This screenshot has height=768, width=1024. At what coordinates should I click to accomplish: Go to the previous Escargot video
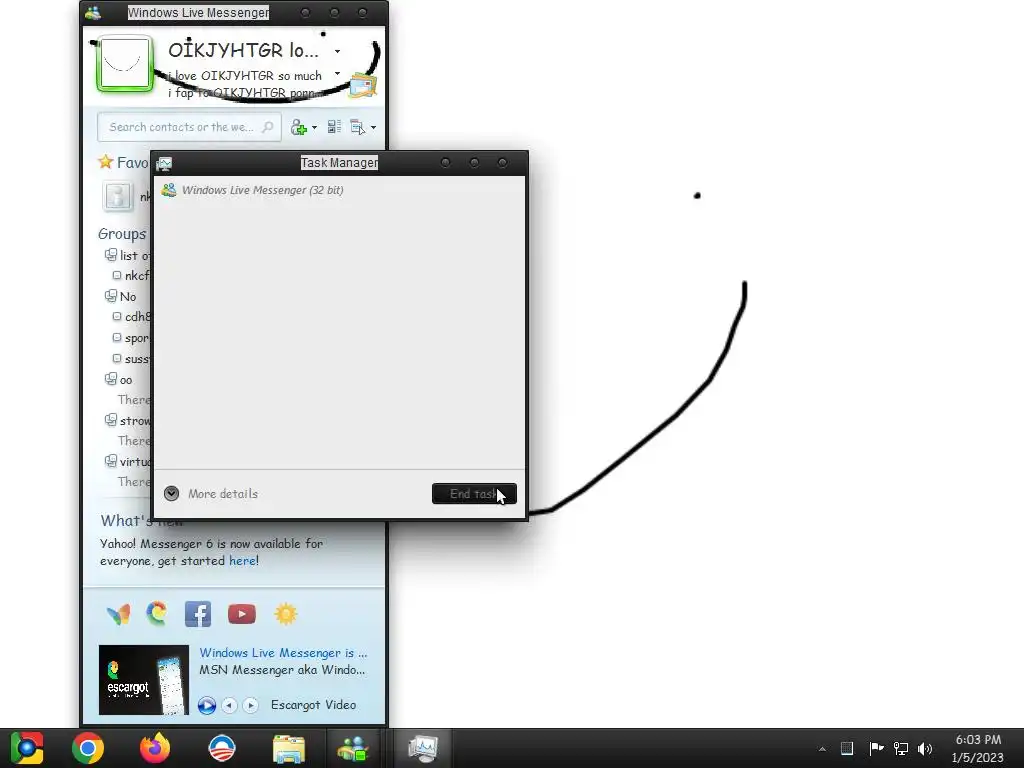click(229, 705)
